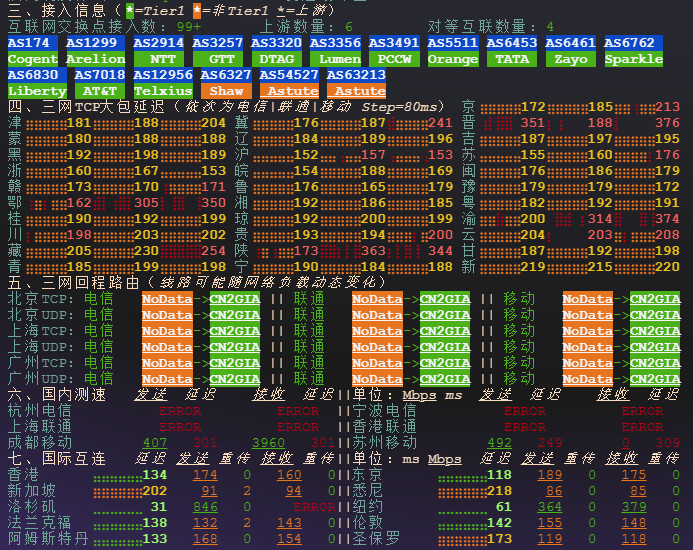
Task: Click the 新加坡 latency 202
Action: (155, 491)
